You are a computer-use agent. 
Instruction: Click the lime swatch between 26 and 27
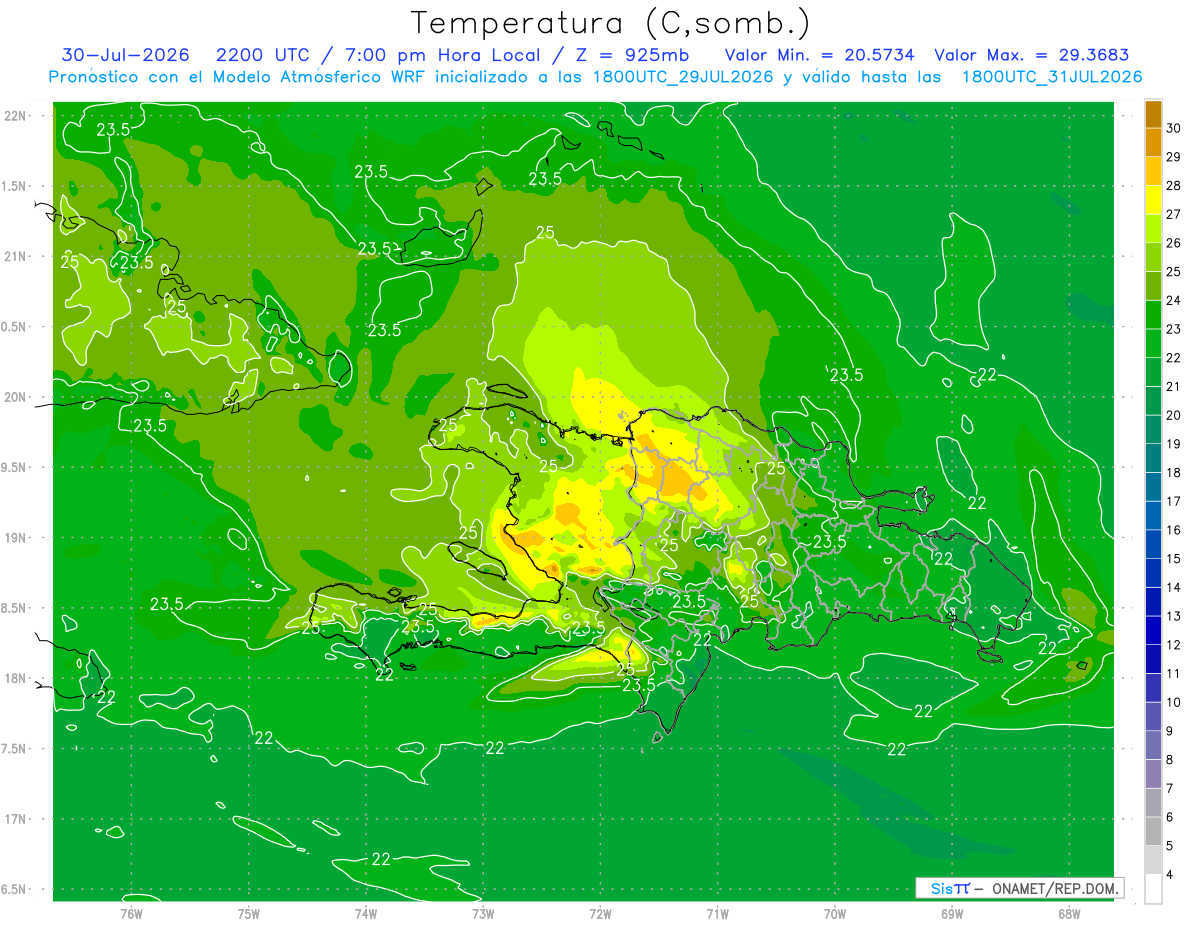(x=1153, y=229)
